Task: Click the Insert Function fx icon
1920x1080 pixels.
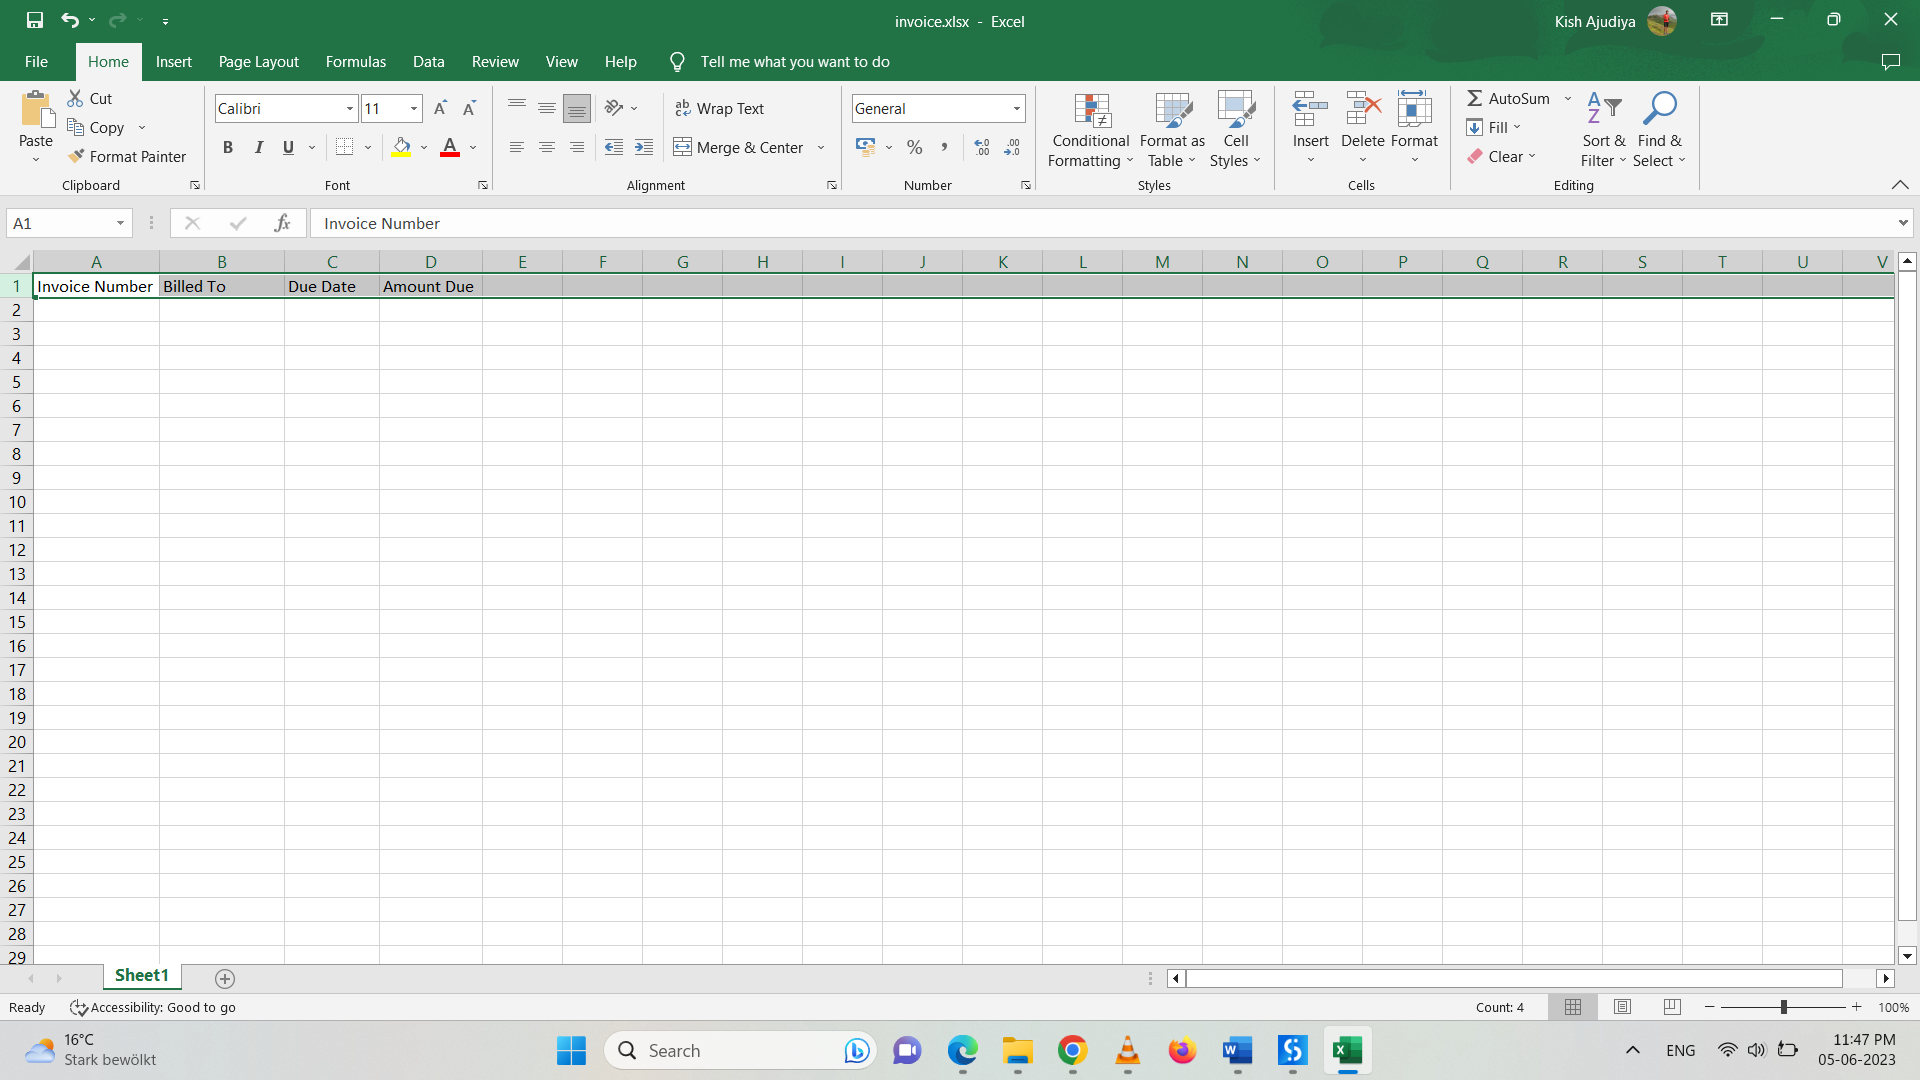Action: click(282, 223)
